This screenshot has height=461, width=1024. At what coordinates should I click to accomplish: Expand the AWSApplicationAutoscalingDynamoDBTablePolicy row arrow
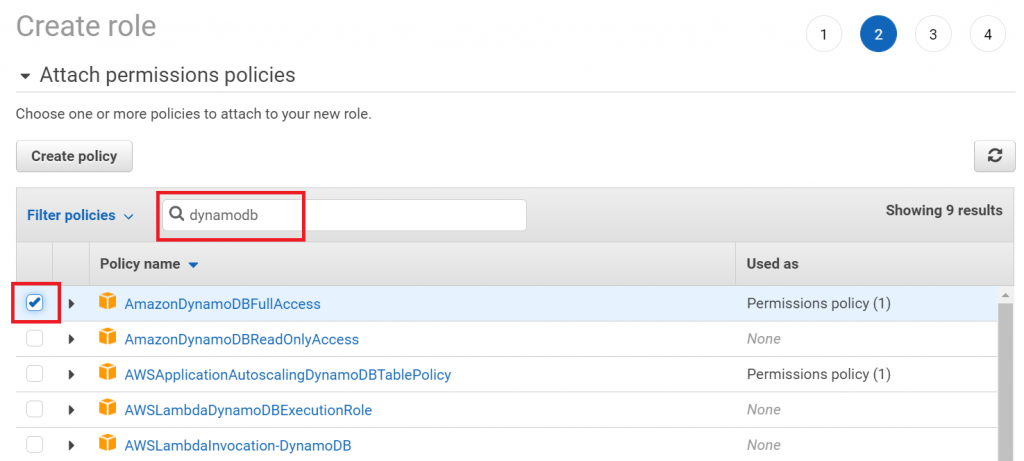click(x=72, y=375)
